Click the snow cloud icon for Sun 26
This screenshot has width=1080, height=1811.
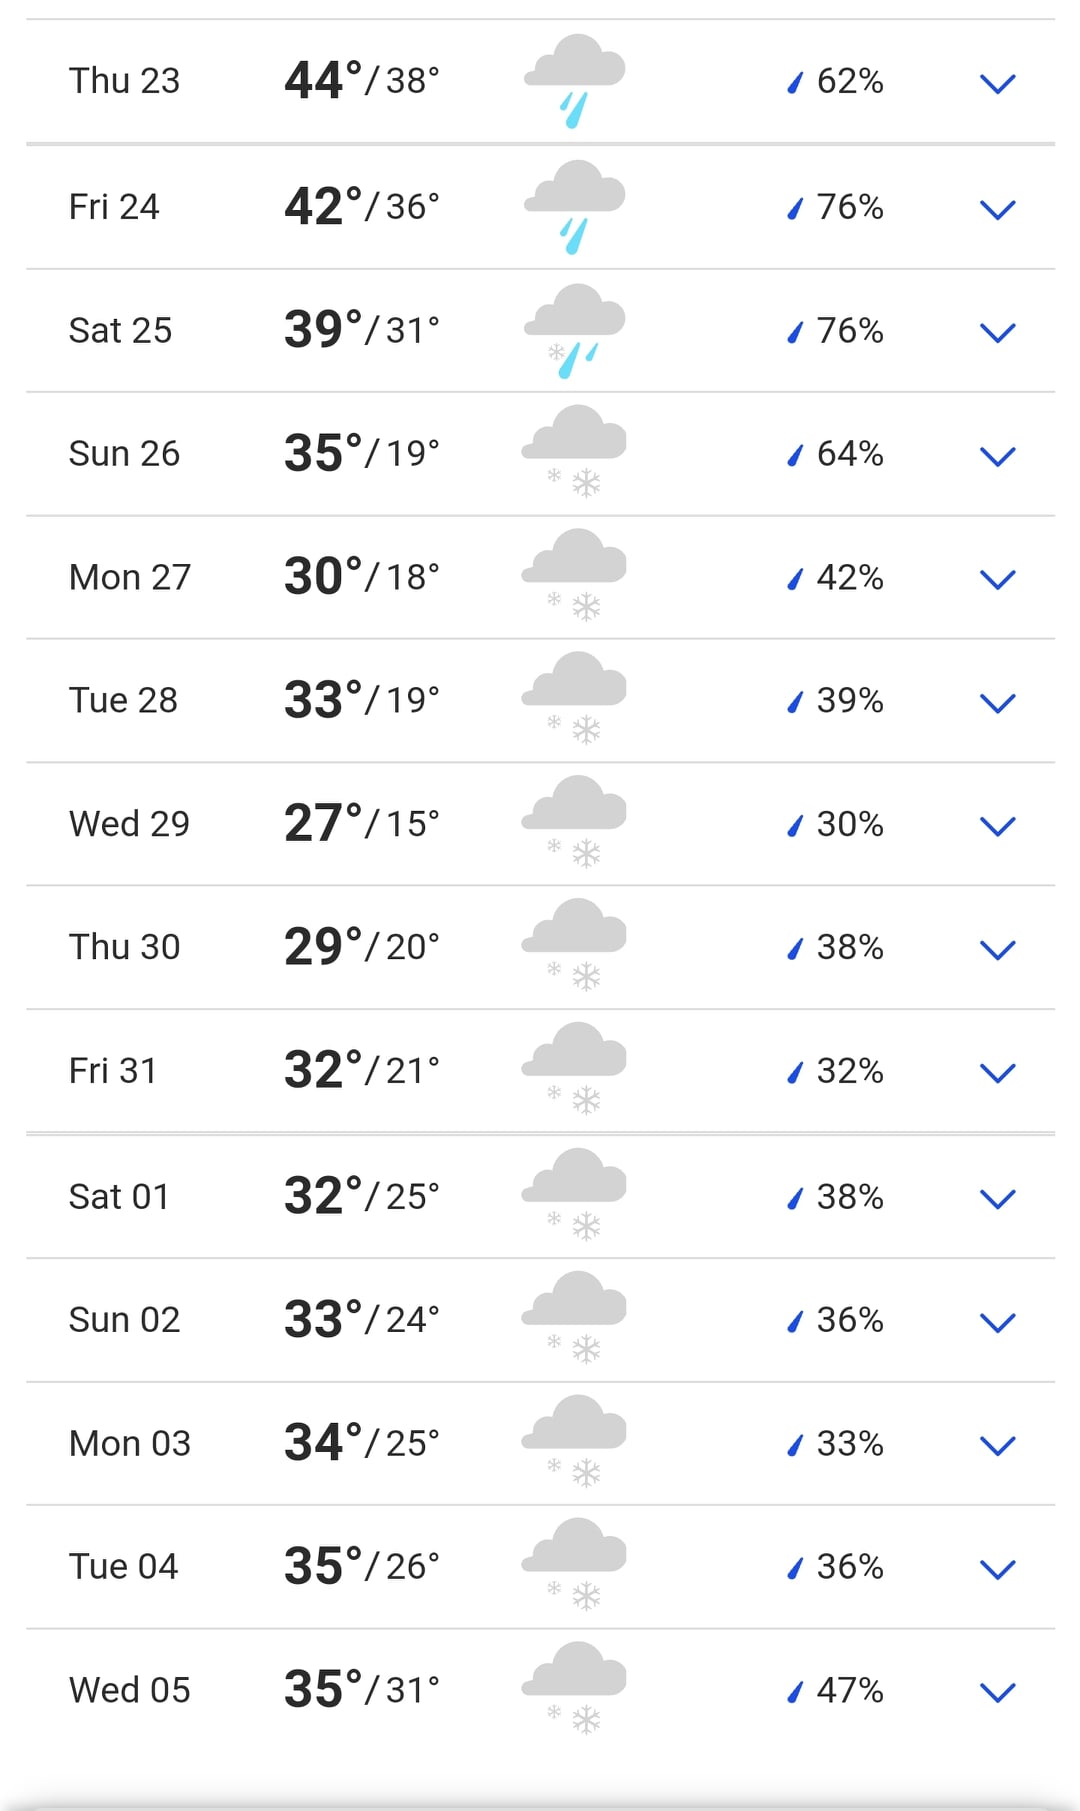574,452
